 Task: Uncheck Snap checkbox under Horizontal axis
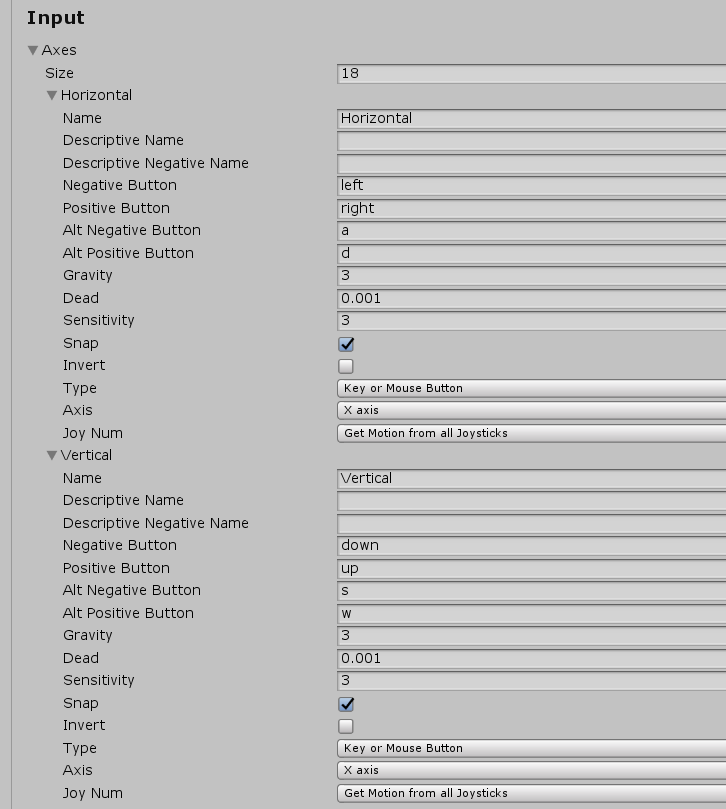[x=346, y=343]
